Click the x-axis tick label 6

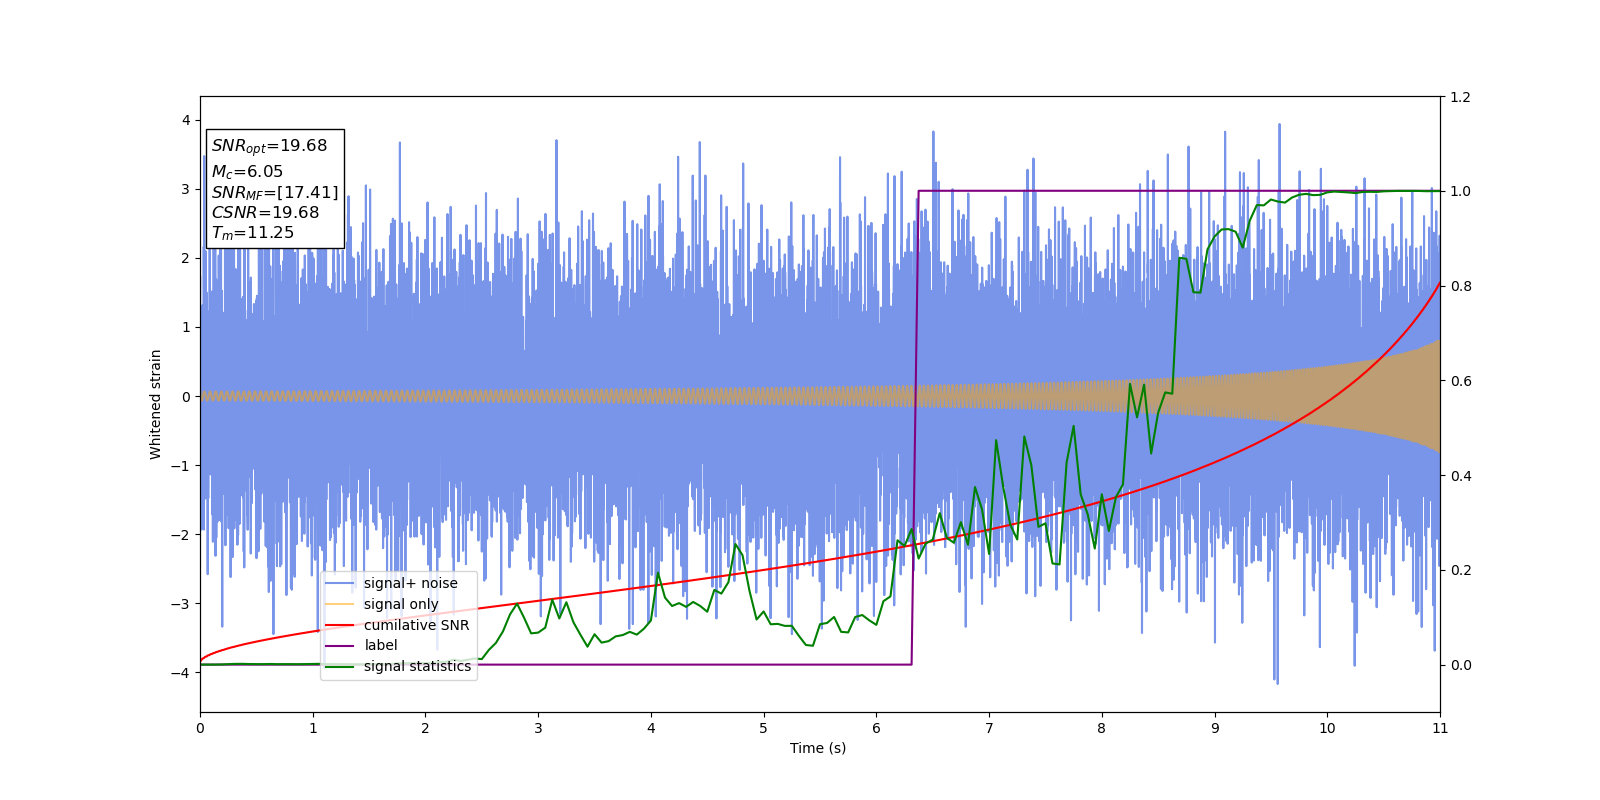coord(877,728)
